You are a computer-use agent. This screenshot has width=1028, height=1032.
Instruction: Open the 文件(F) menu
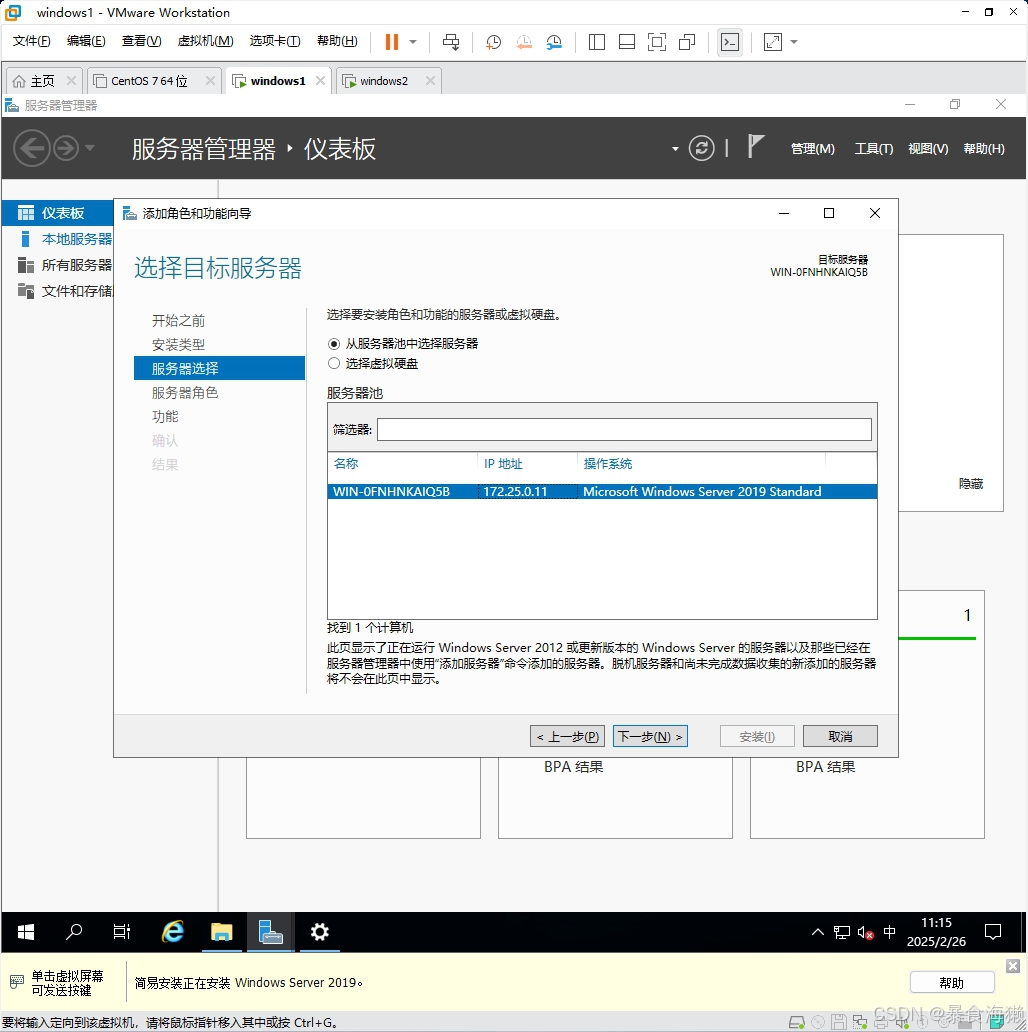click(x=32, y=41)
